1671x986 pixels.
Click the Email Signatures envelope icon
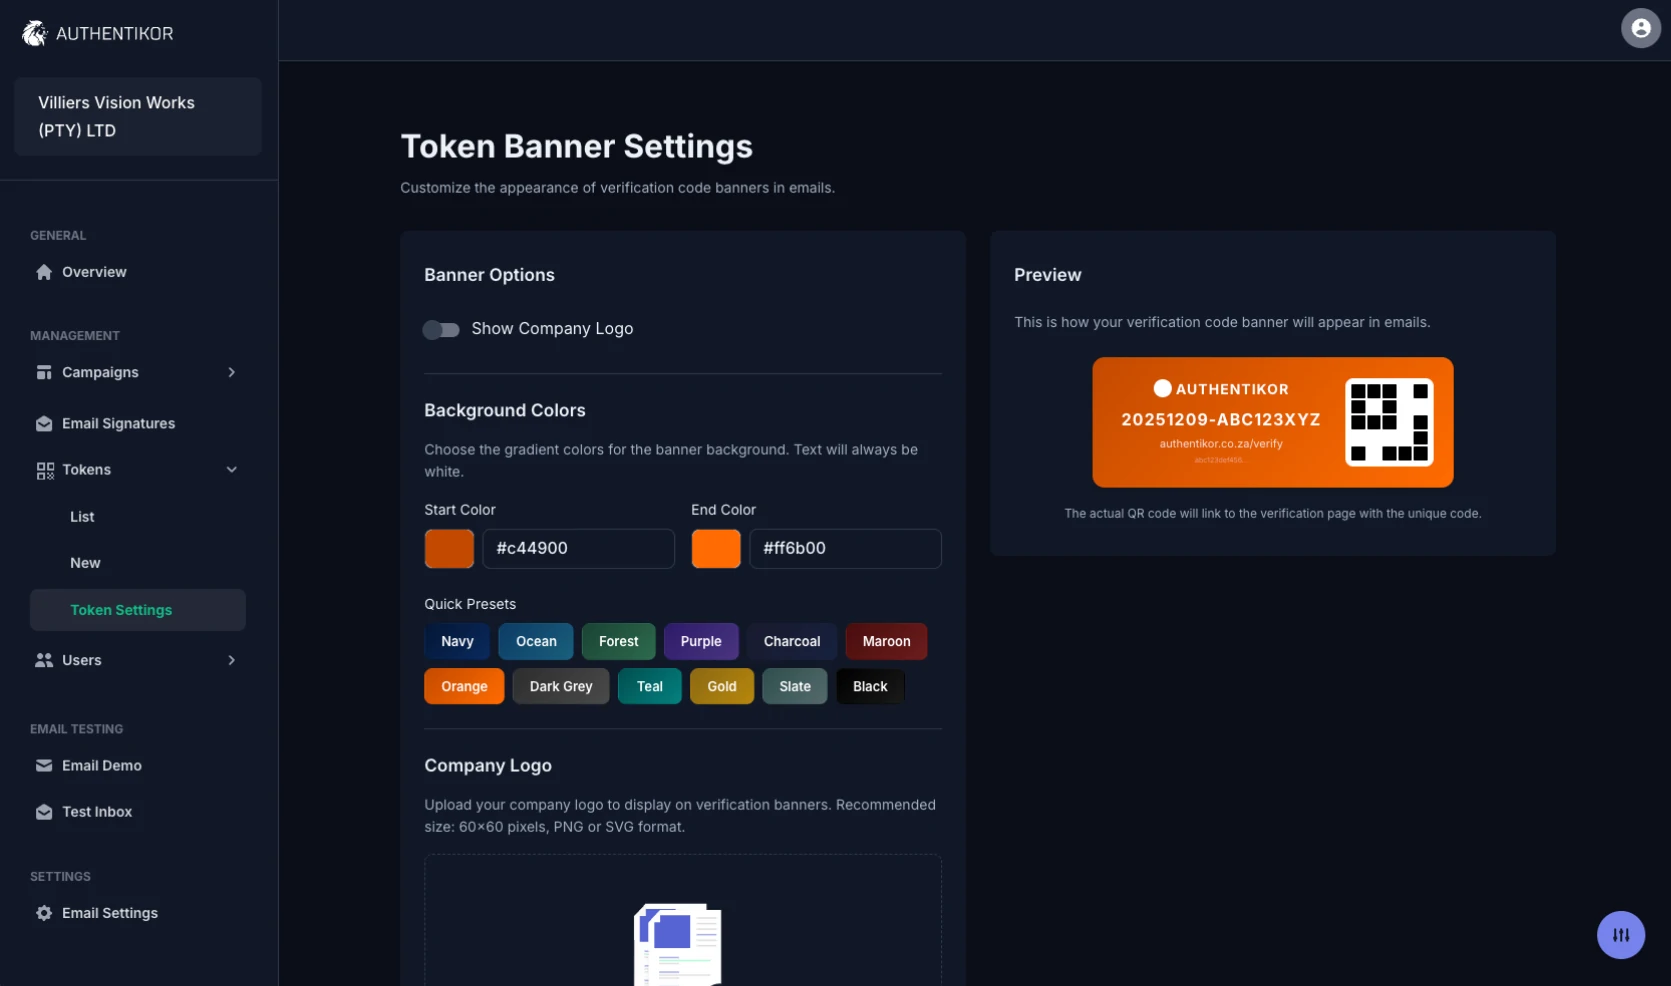(x=44, y=423)
